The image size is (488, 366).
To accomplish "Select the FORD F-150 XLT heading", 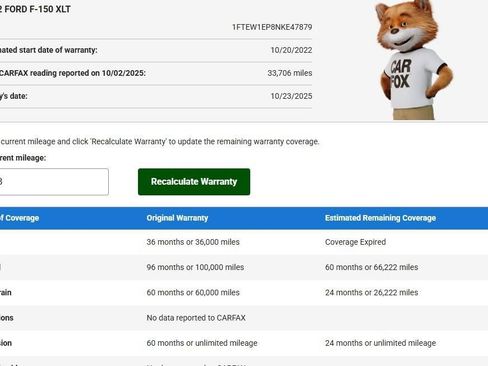I will click(35, 9).
